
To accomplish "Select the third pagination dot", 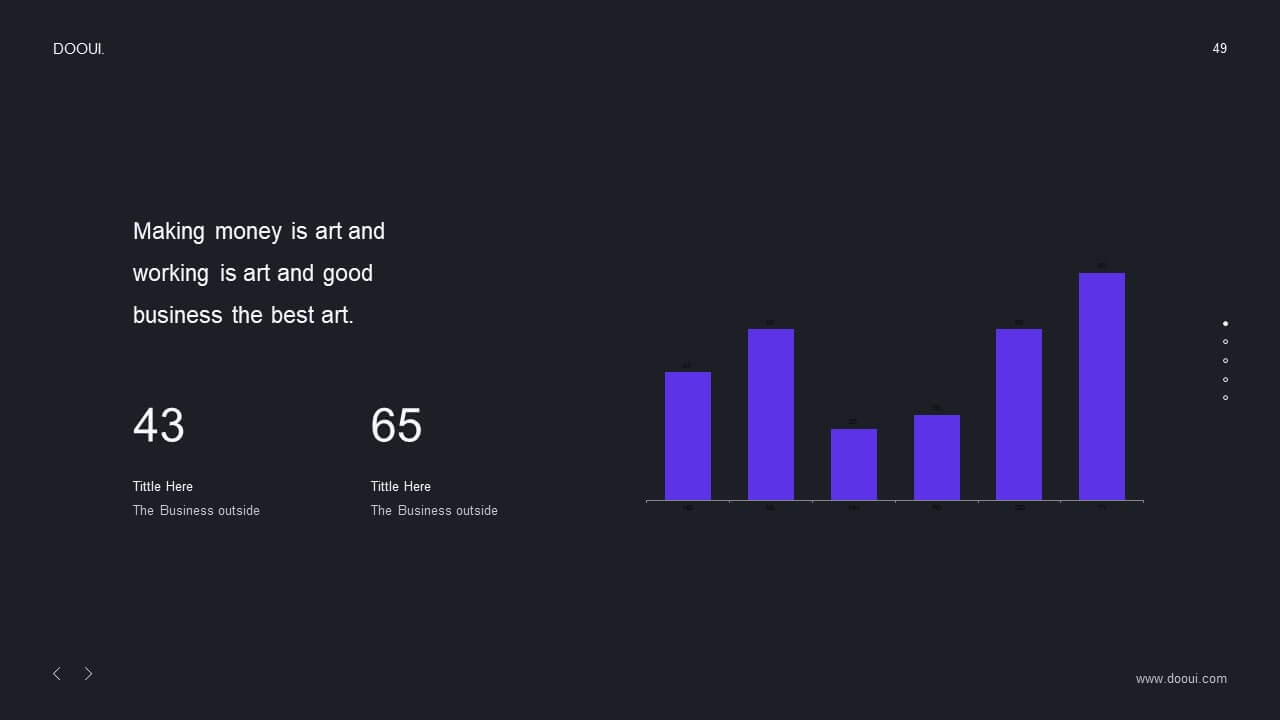I will [x=1225, y=360].
